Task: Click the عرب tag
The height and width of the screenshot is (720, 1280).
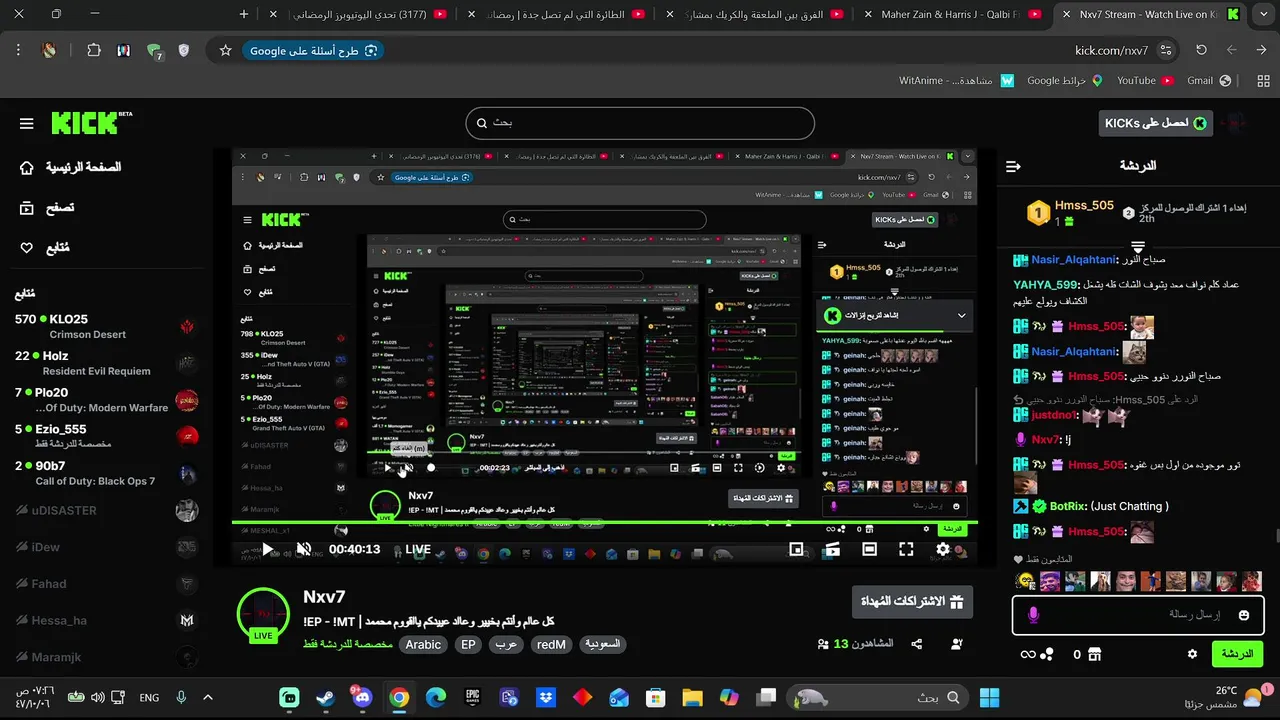Action: click(x=506, y=645)
